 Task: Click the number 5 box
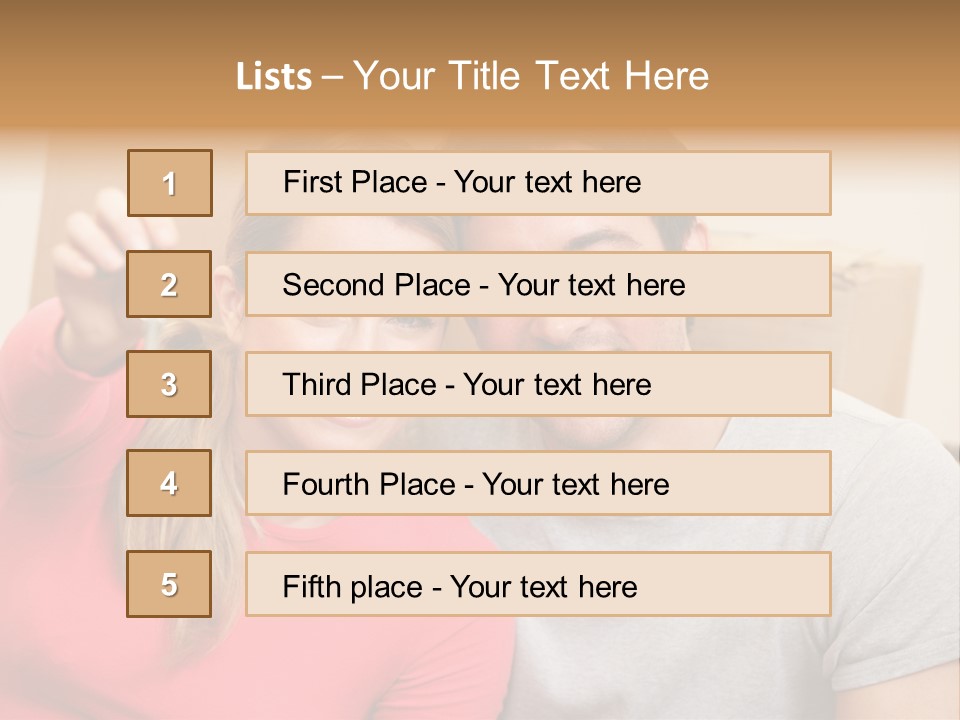pos(169,584)
